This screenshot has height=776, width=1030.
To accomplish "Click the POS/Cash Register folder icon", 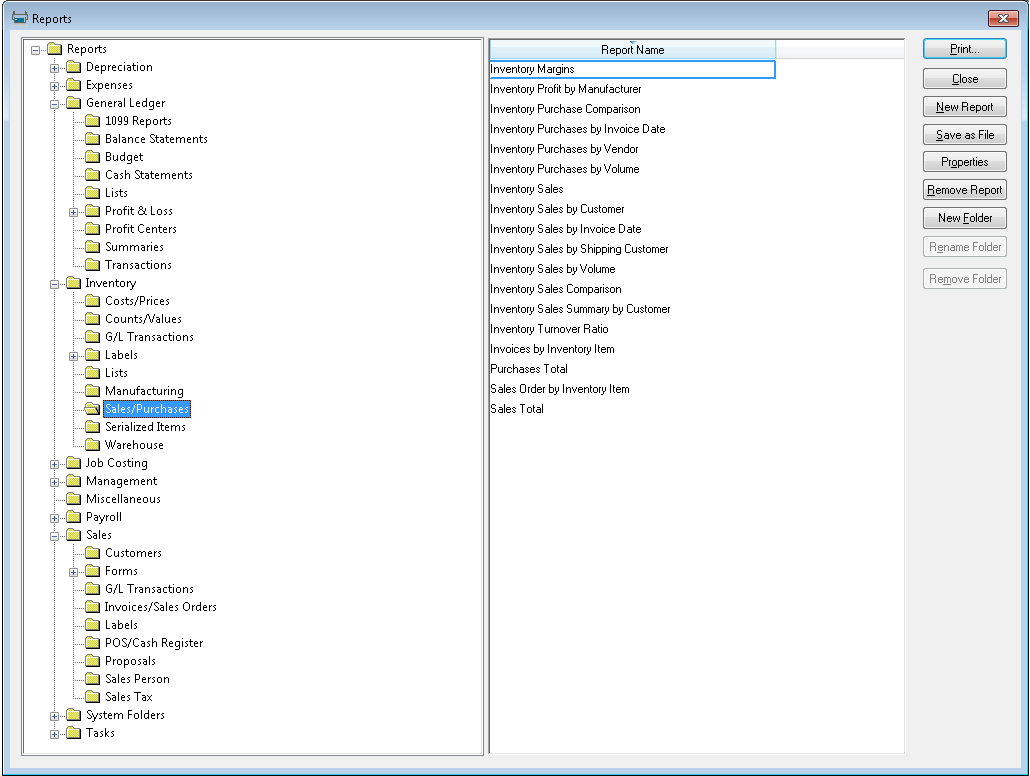I will 93,643.
